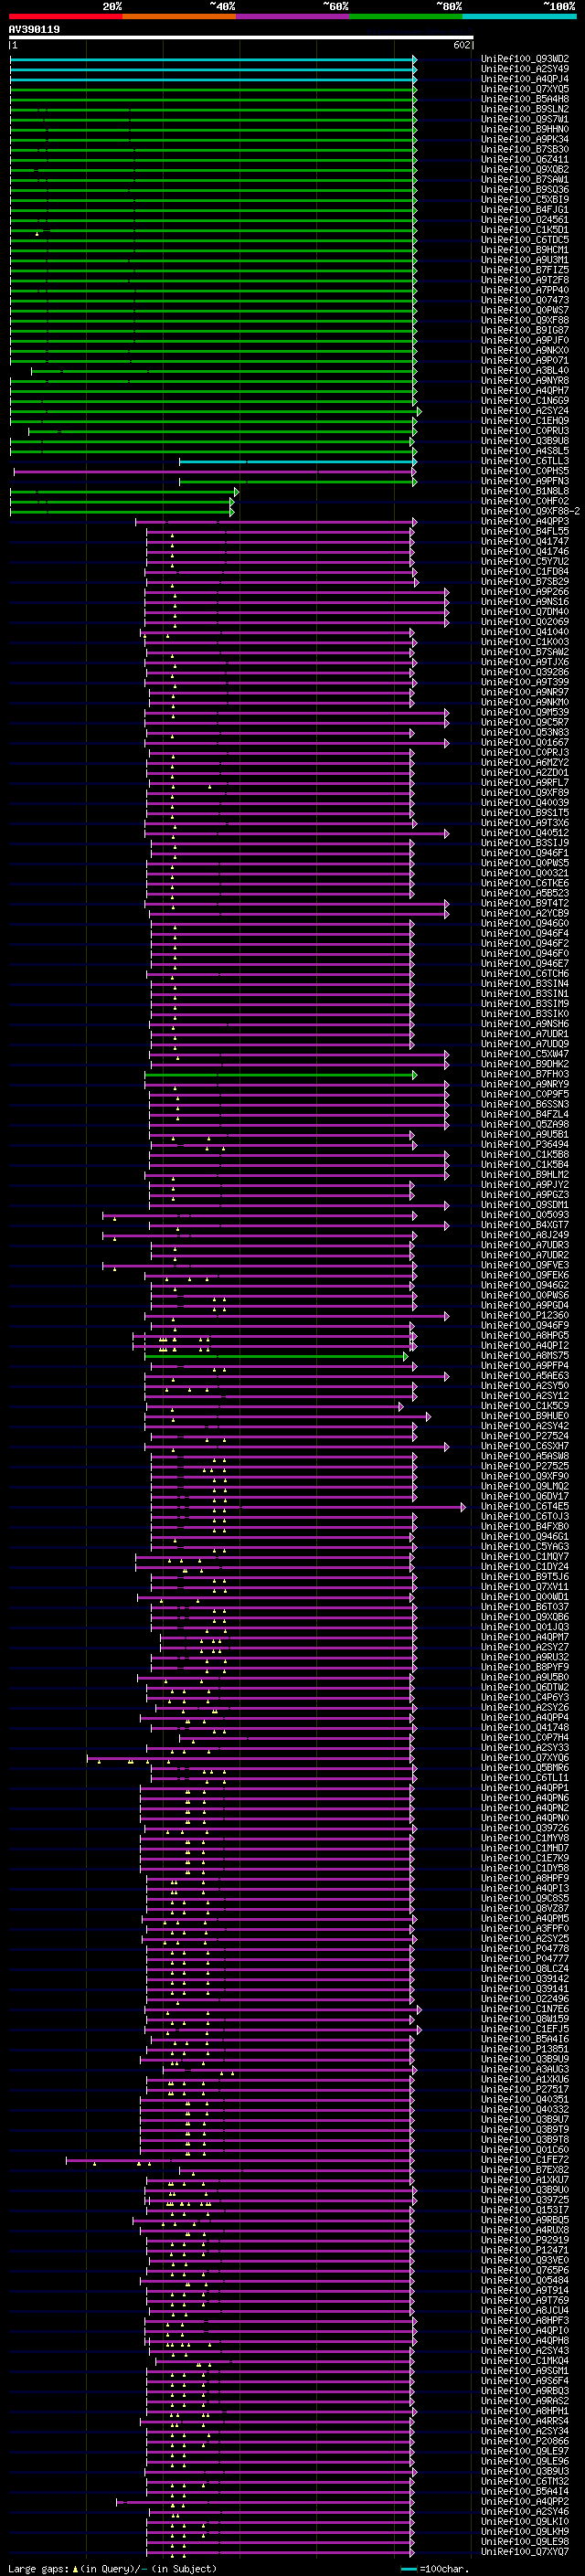The height and width of the screenshot is (2576, 585).
Task: Click the Large gaps legend text
Action: pos(113,2569)
